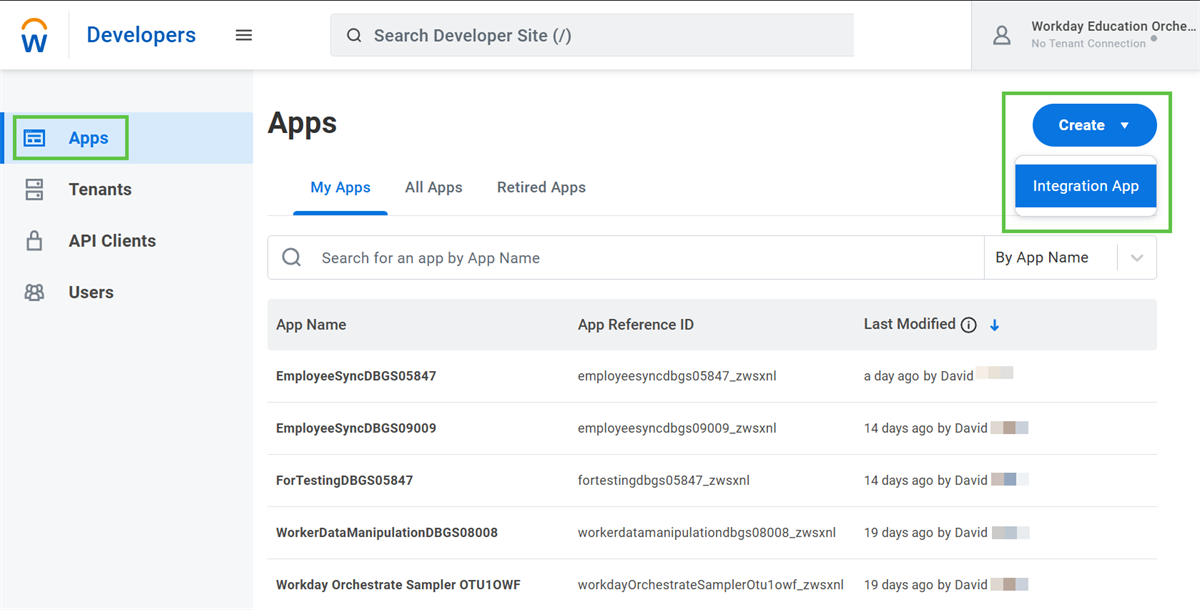Click No Tenant Connection status text

[x=1088, y=44]
